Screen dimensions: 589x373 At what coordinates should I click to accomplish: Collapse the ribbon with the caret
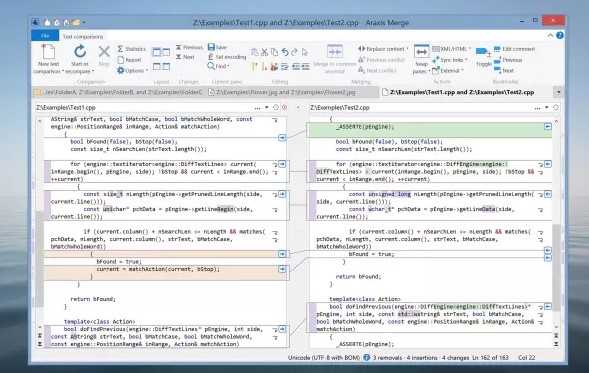(550, 35)
